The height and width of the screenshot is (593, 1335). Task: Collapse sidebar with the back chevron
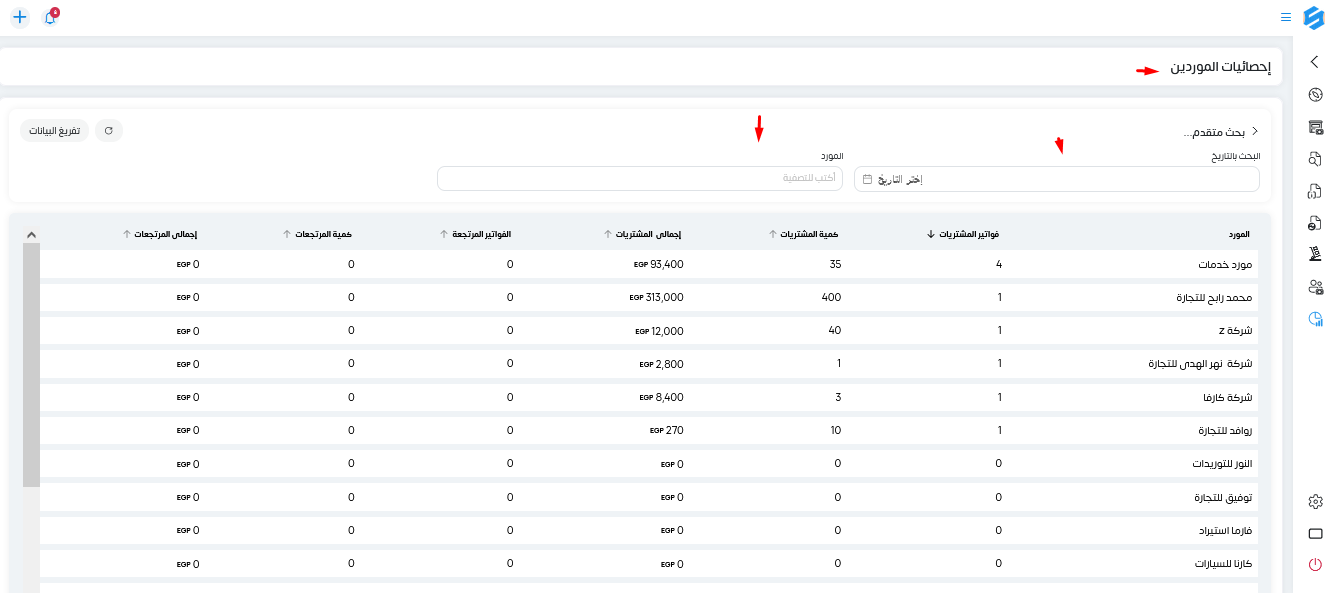pos(1315,62)
